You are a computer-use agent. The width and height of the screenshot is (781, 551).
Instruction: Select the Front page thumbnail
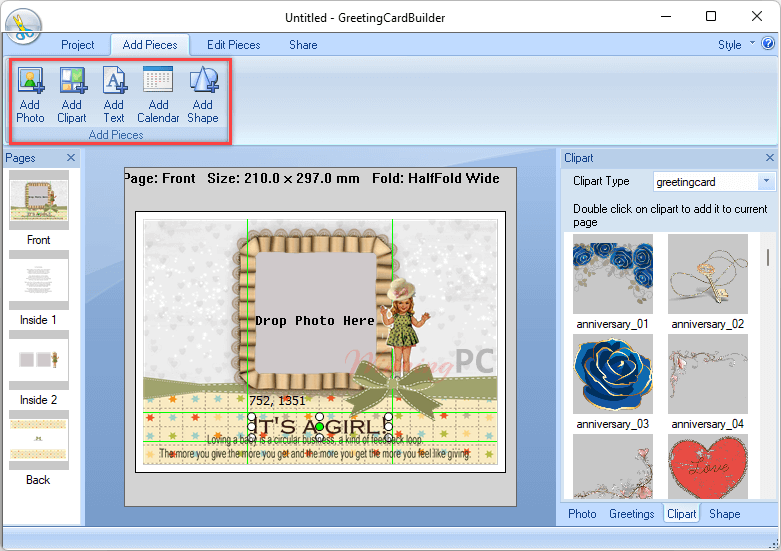[39, 200]
